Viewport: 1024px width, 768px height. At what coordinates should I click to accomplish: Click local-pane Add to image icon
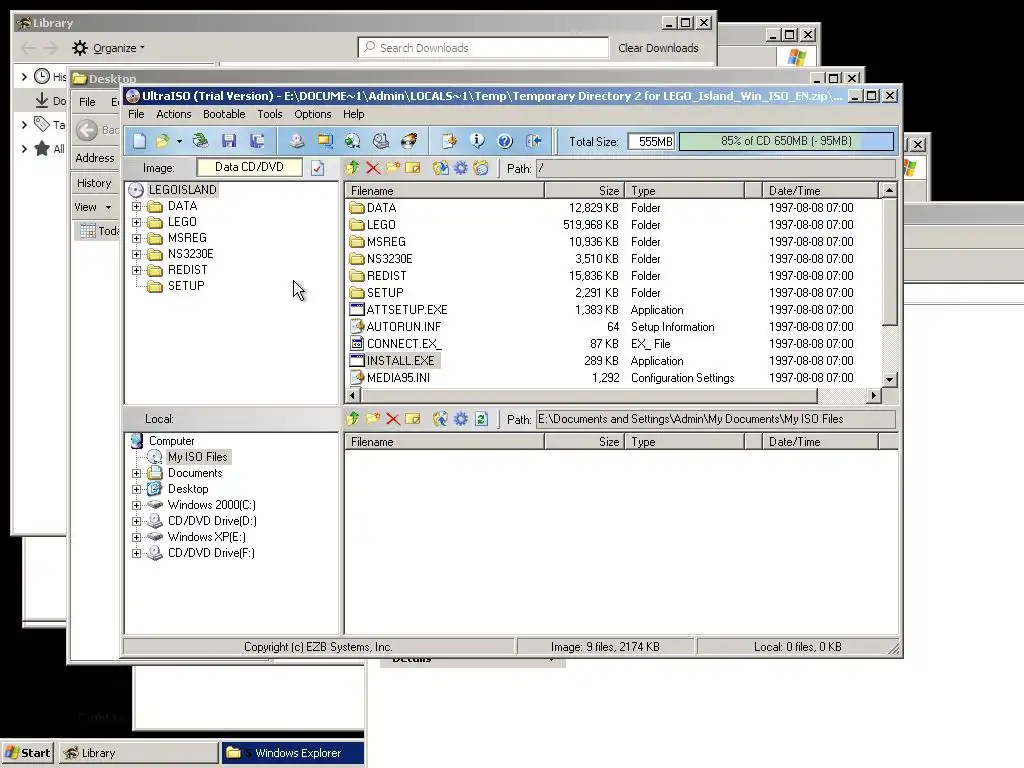point(441,419)
